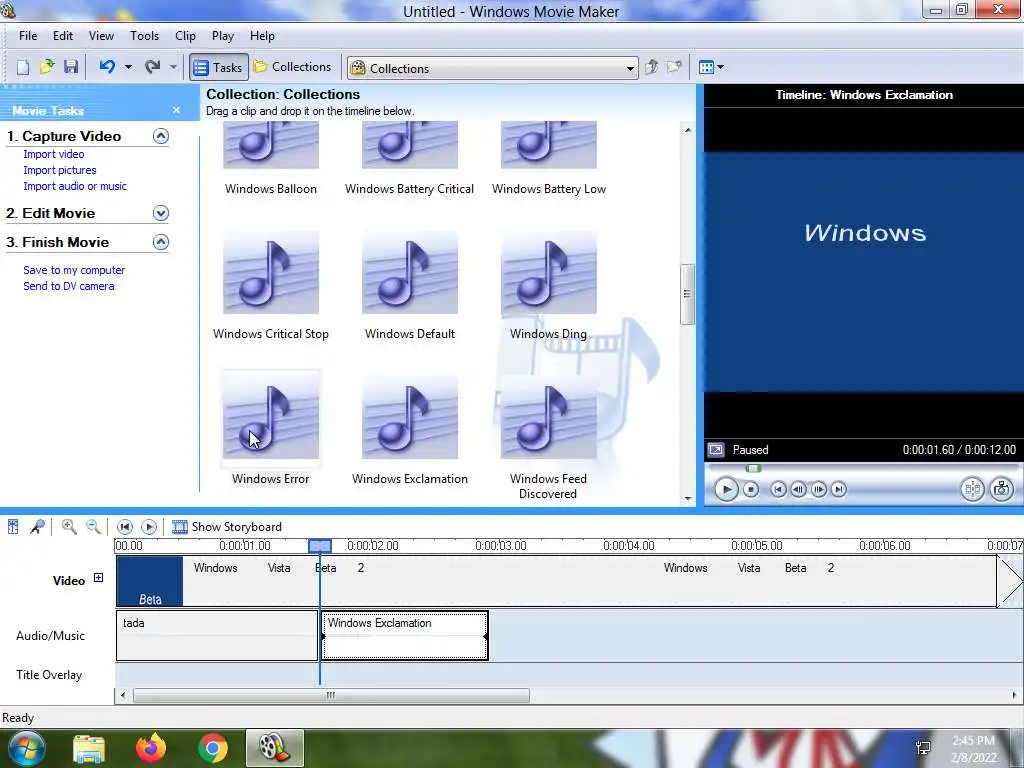Click the preview seek bar slider handle

754,468
